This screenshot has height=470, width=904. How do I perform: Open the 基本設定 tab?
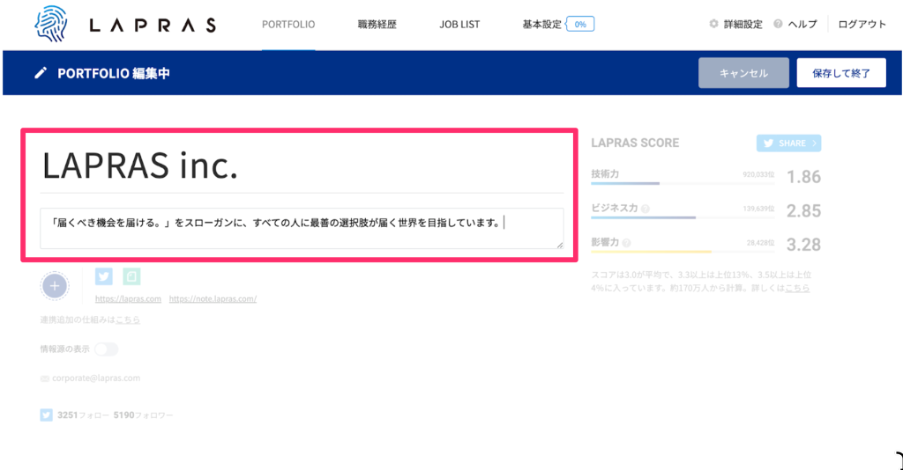click(x=541, y=24)
